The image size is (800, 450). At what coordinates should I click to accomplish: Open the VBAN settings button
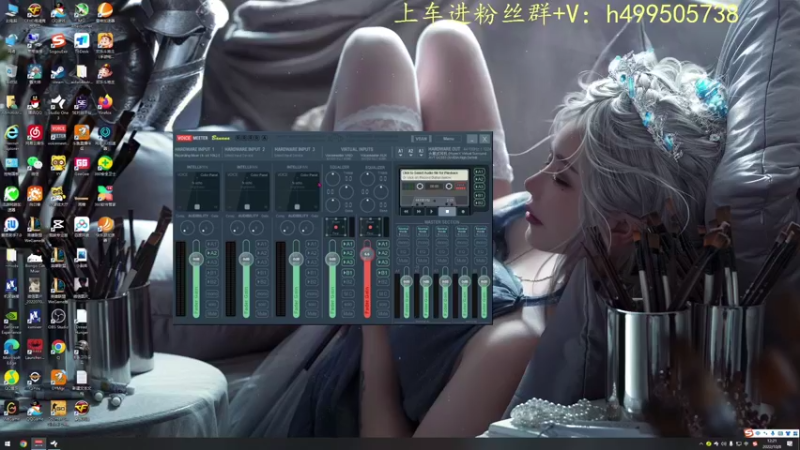pyautogui.click(x=421, y=139)
